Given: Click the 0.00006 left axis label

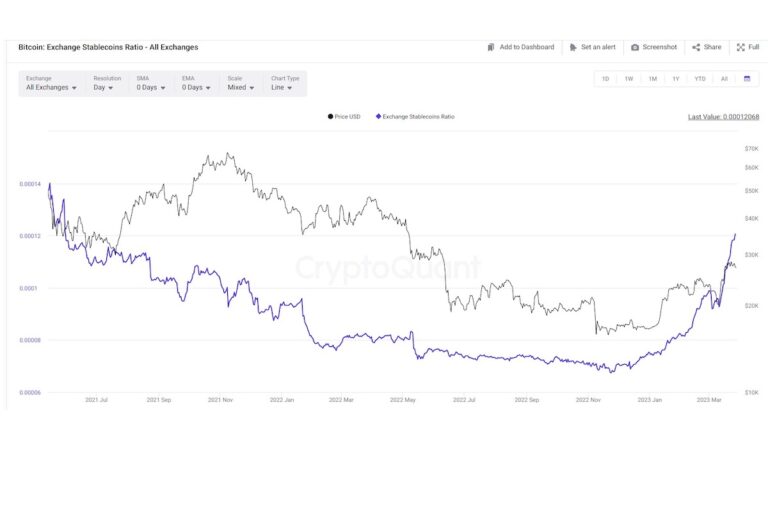Looking at the screenshot, I should pos(29,392).
